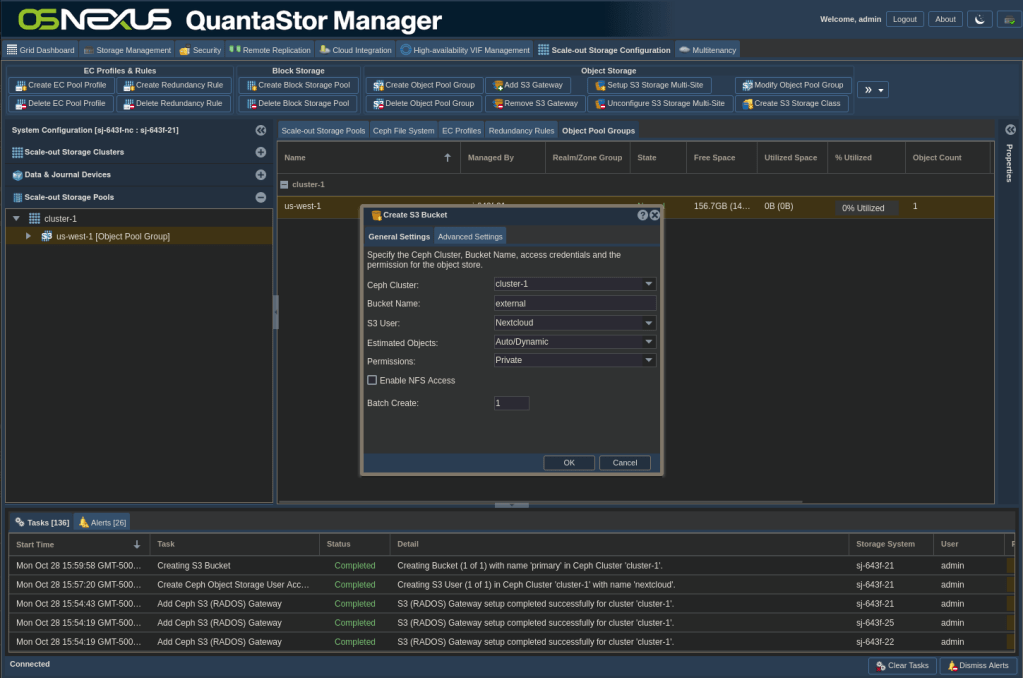Click Create S3 Storage Class
Image resolution: width=1023 pixels, height=678 pixels.
pyautogui.click(x=793, y=103)
